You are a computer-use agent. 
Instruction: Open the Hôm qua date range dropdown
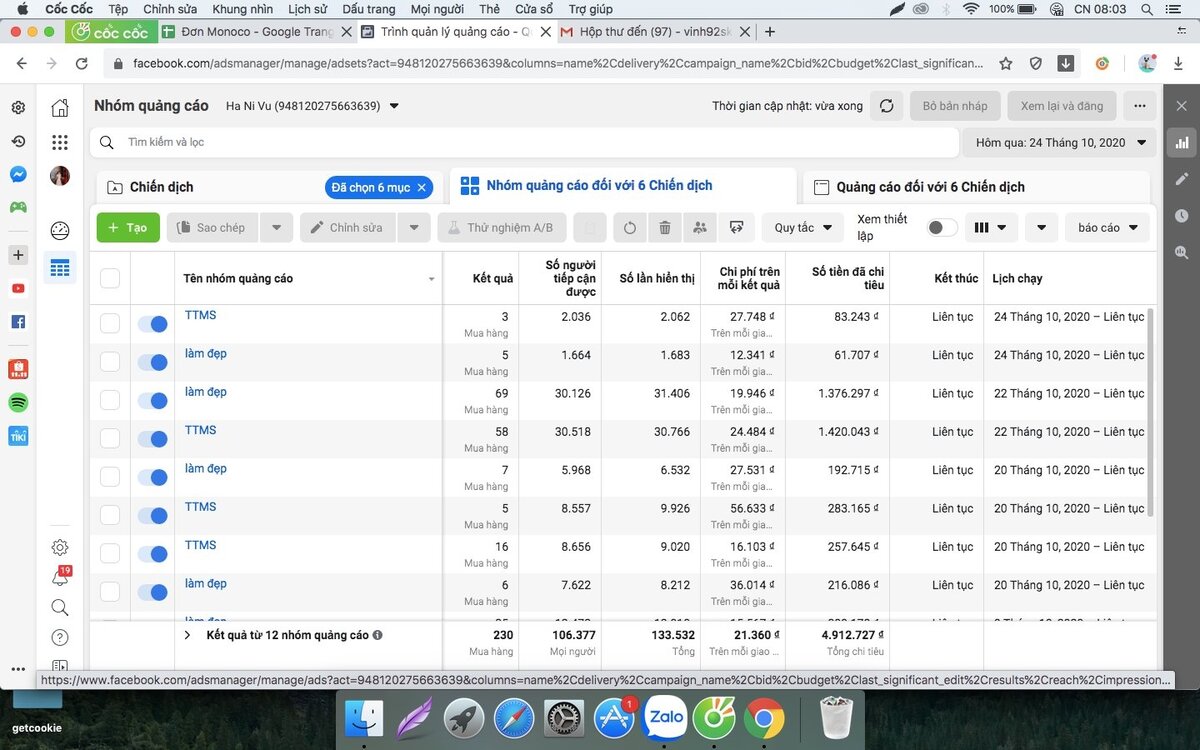click(1059, 143)
